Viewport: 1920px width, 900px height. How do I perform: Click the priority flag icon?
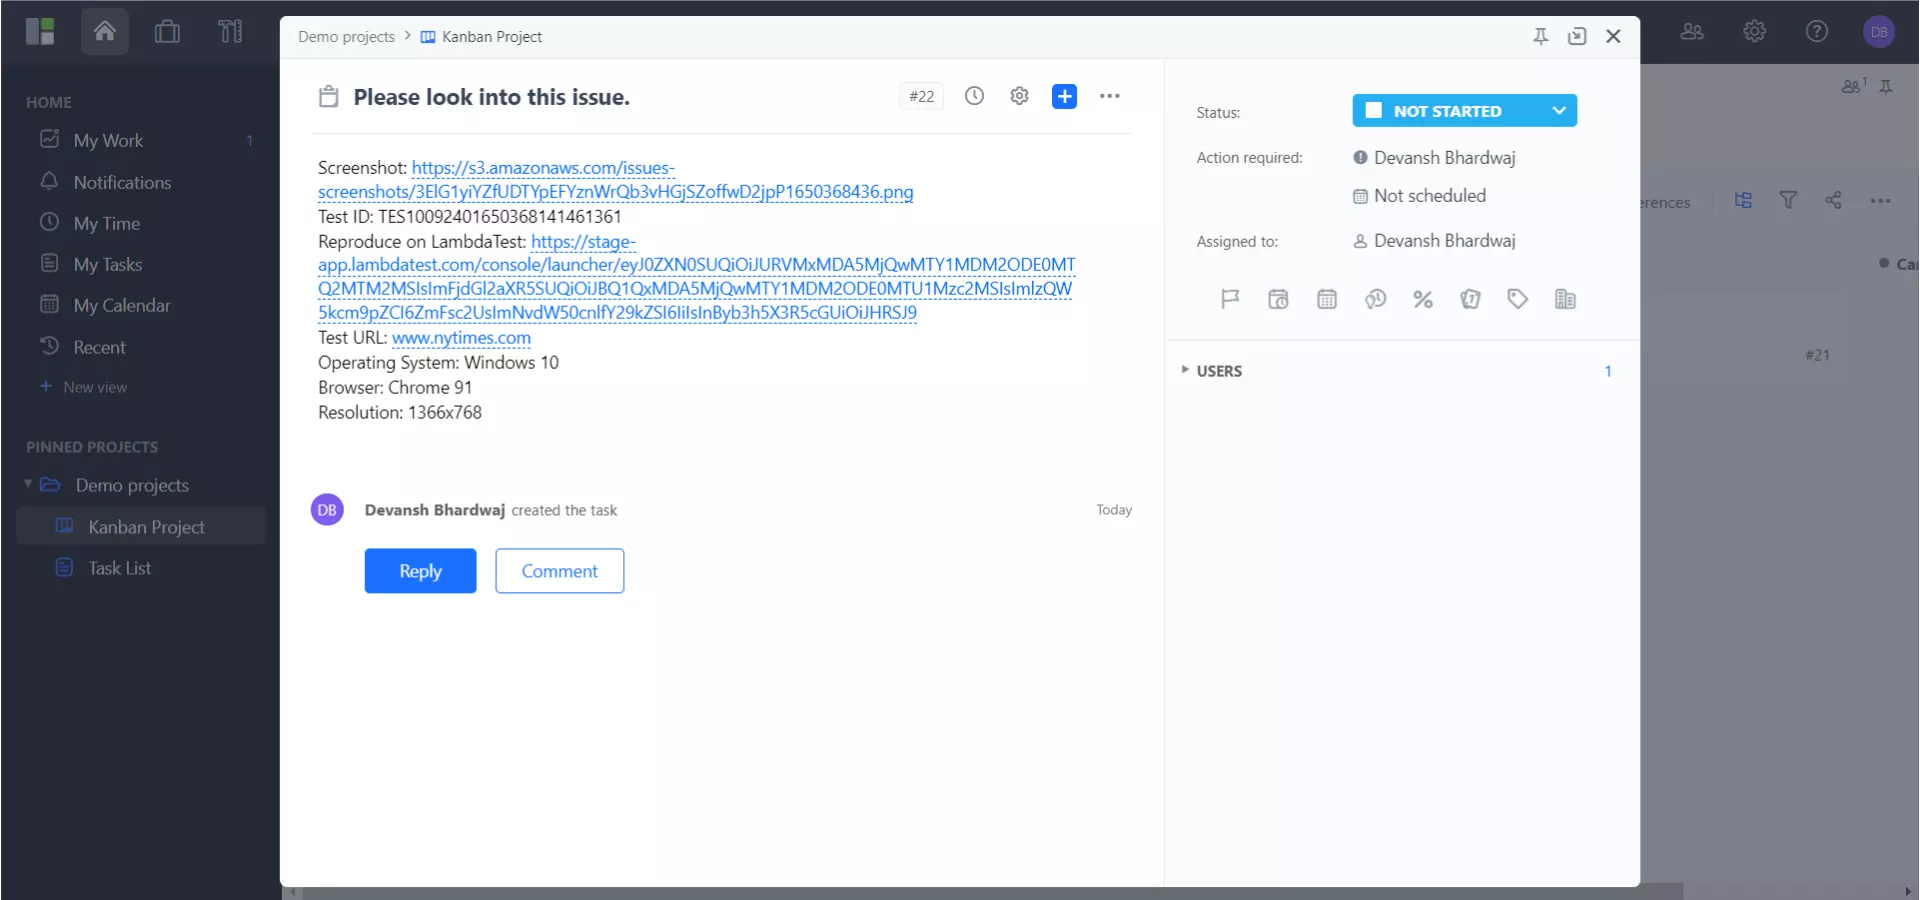[1230, 299]
